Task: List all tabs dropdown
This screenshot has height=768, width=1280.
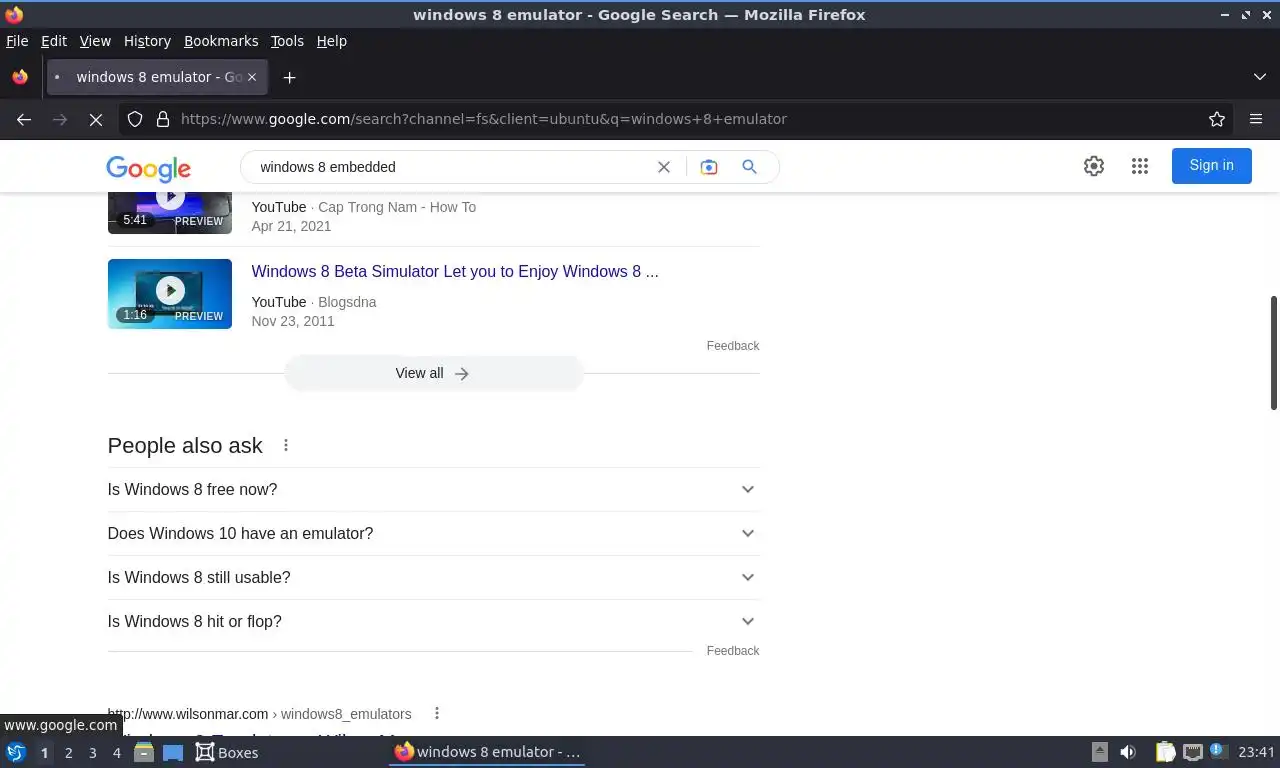Action: [1260, 77]
